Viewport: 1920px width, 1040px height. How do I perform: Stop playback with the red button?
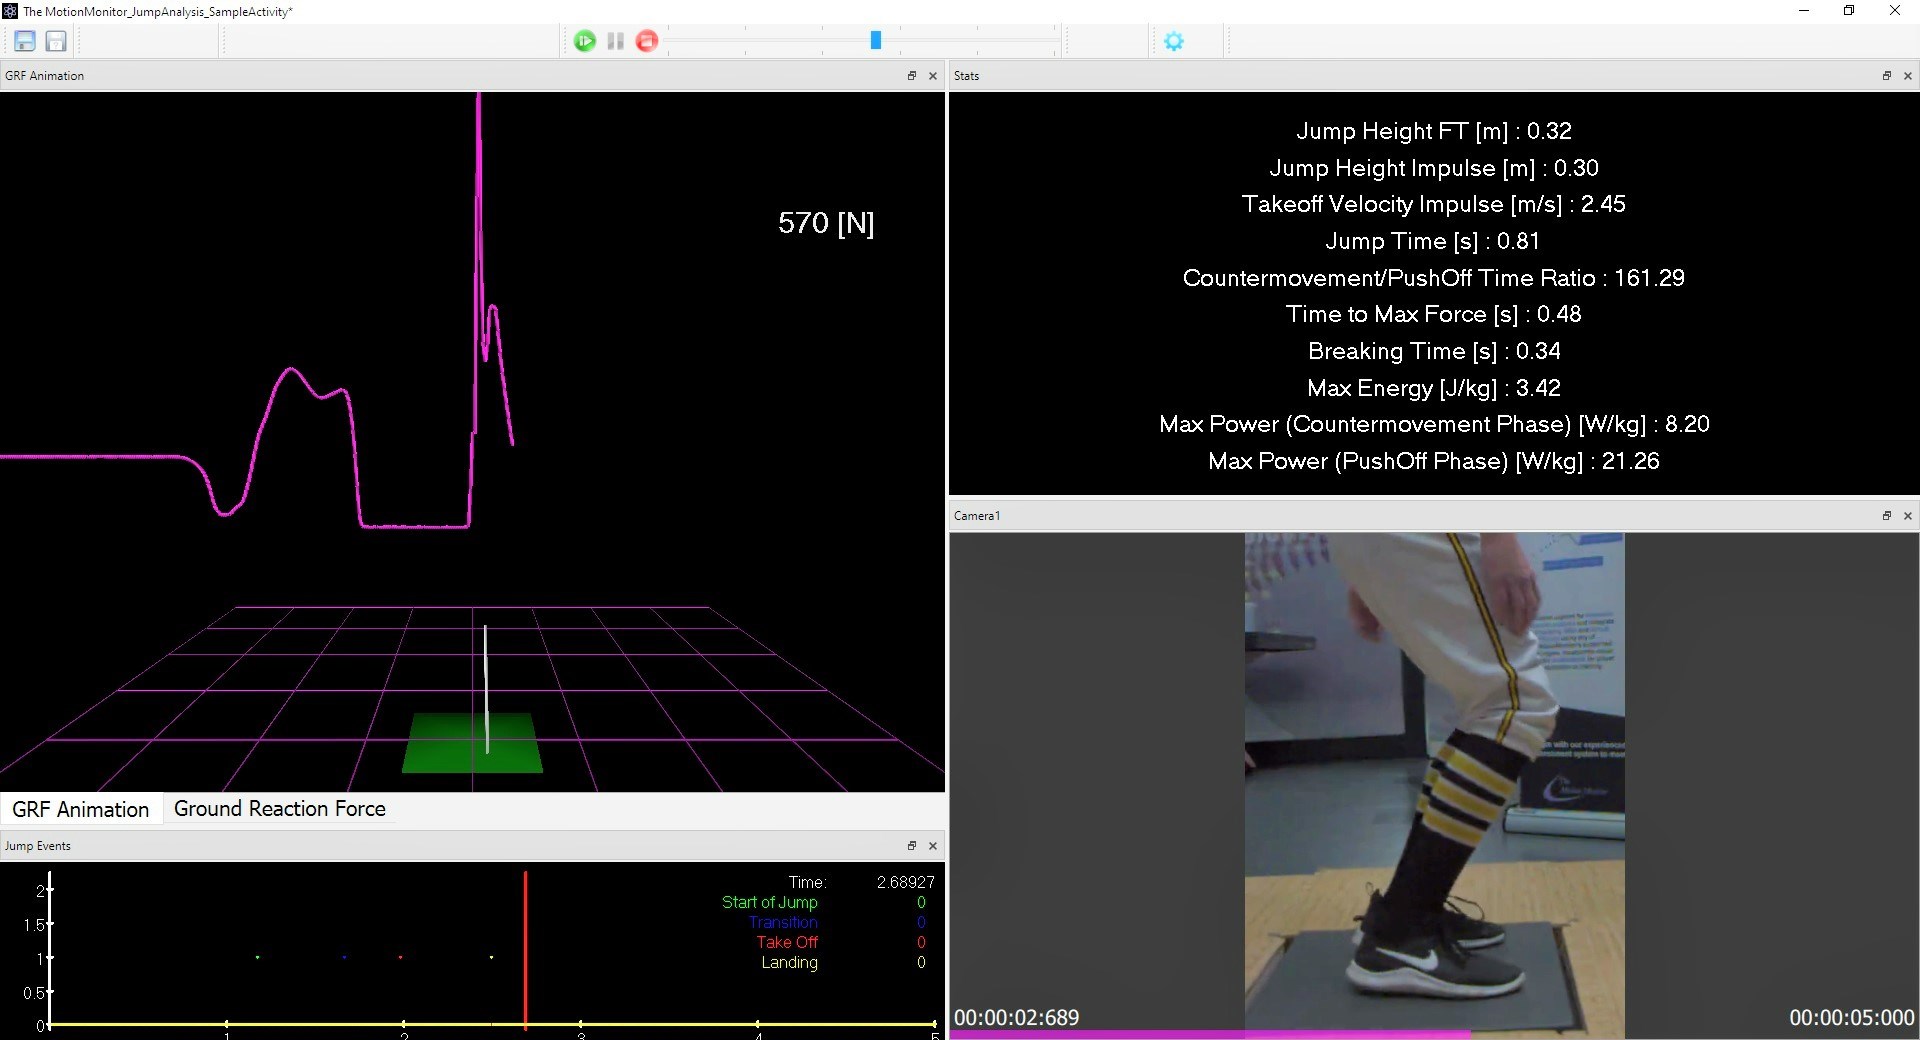click(647, 41)
